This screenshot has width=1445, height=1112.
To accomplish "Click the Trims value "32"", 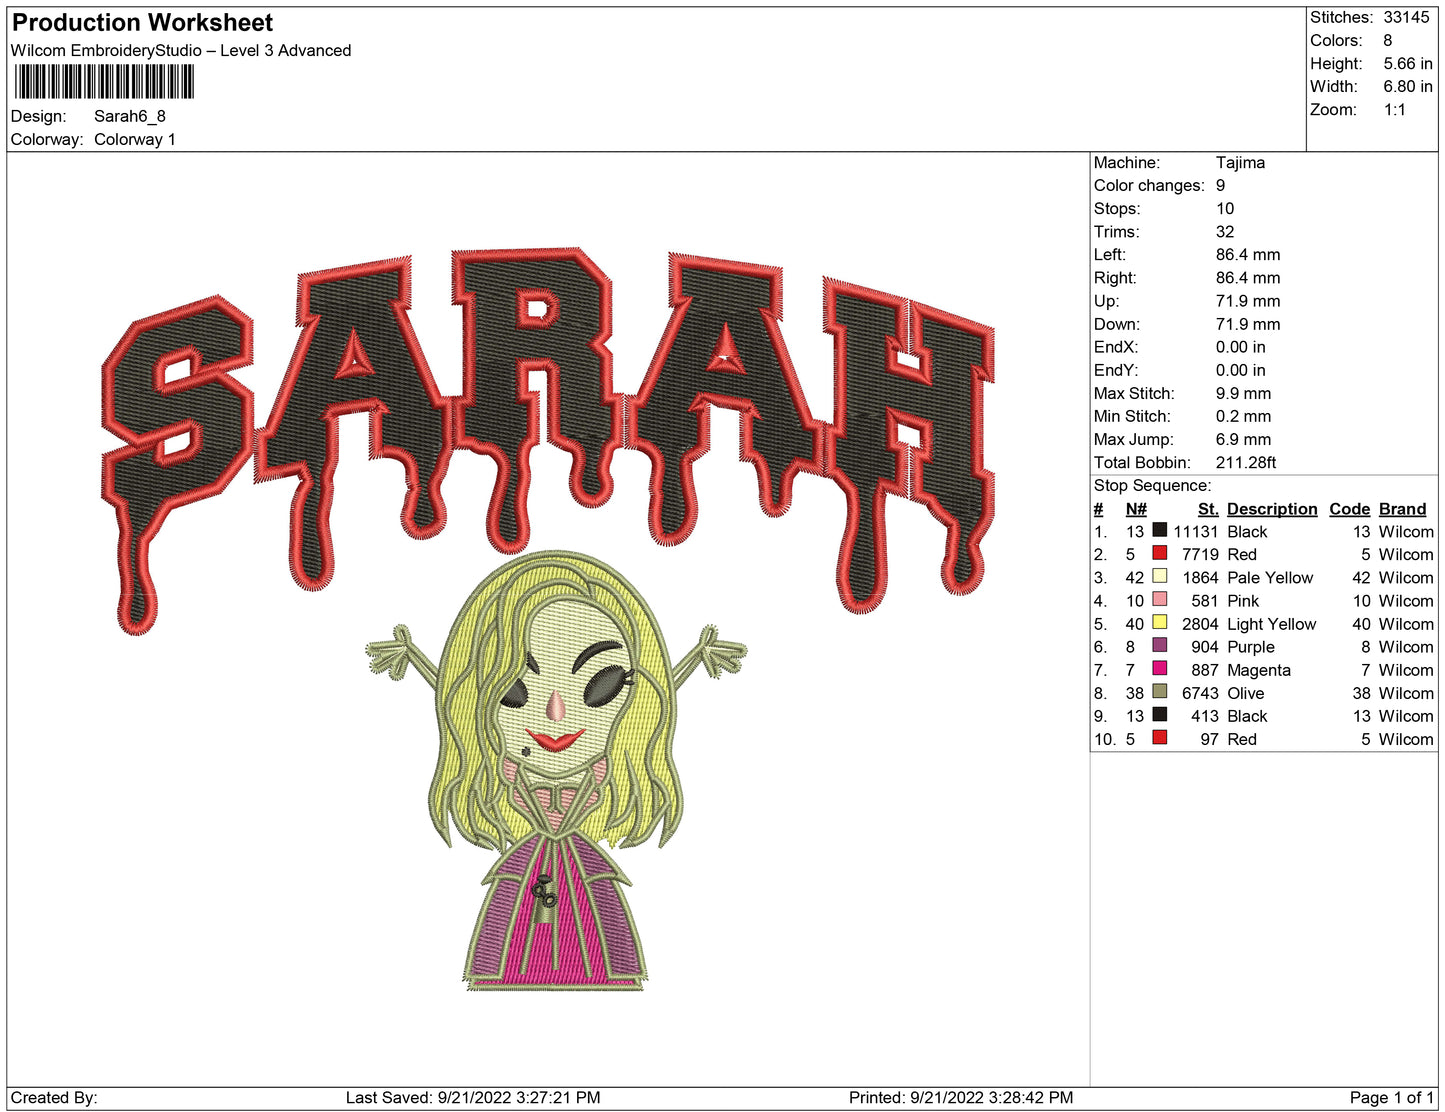I will coord(1225,232).
